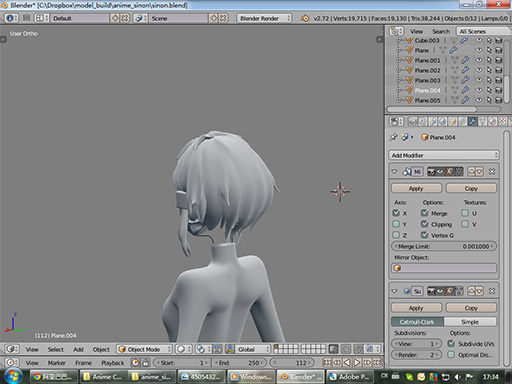512x384 pixels.
Task: Open the Global orientation dropdown
Action: pos(253,349)
